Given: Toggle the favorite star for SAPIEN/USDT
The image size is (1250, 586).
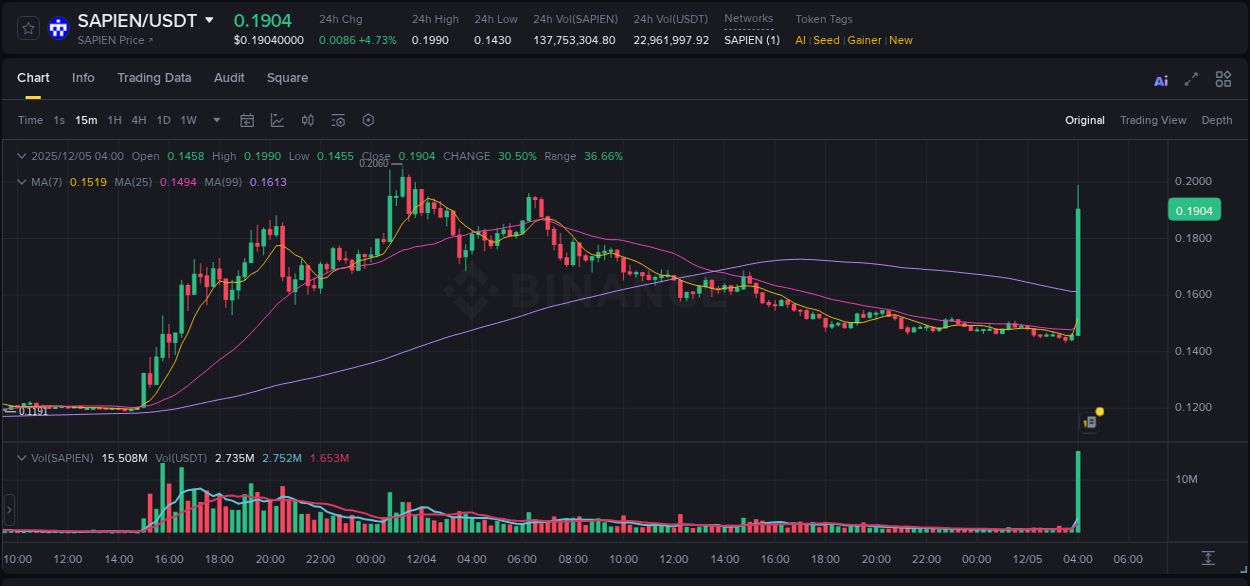Looking at the screenshot, I should [x=27, y=27].
